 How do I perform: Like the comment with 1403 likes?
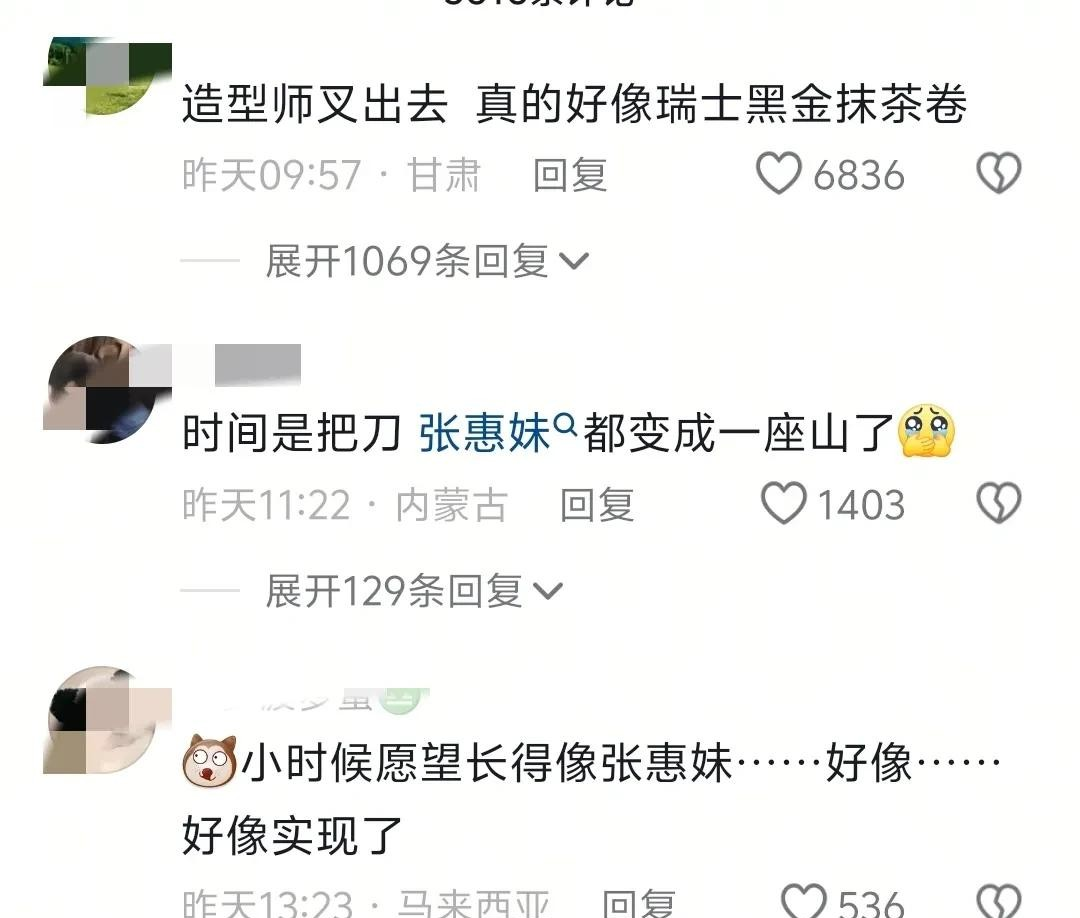pos(783,503)
